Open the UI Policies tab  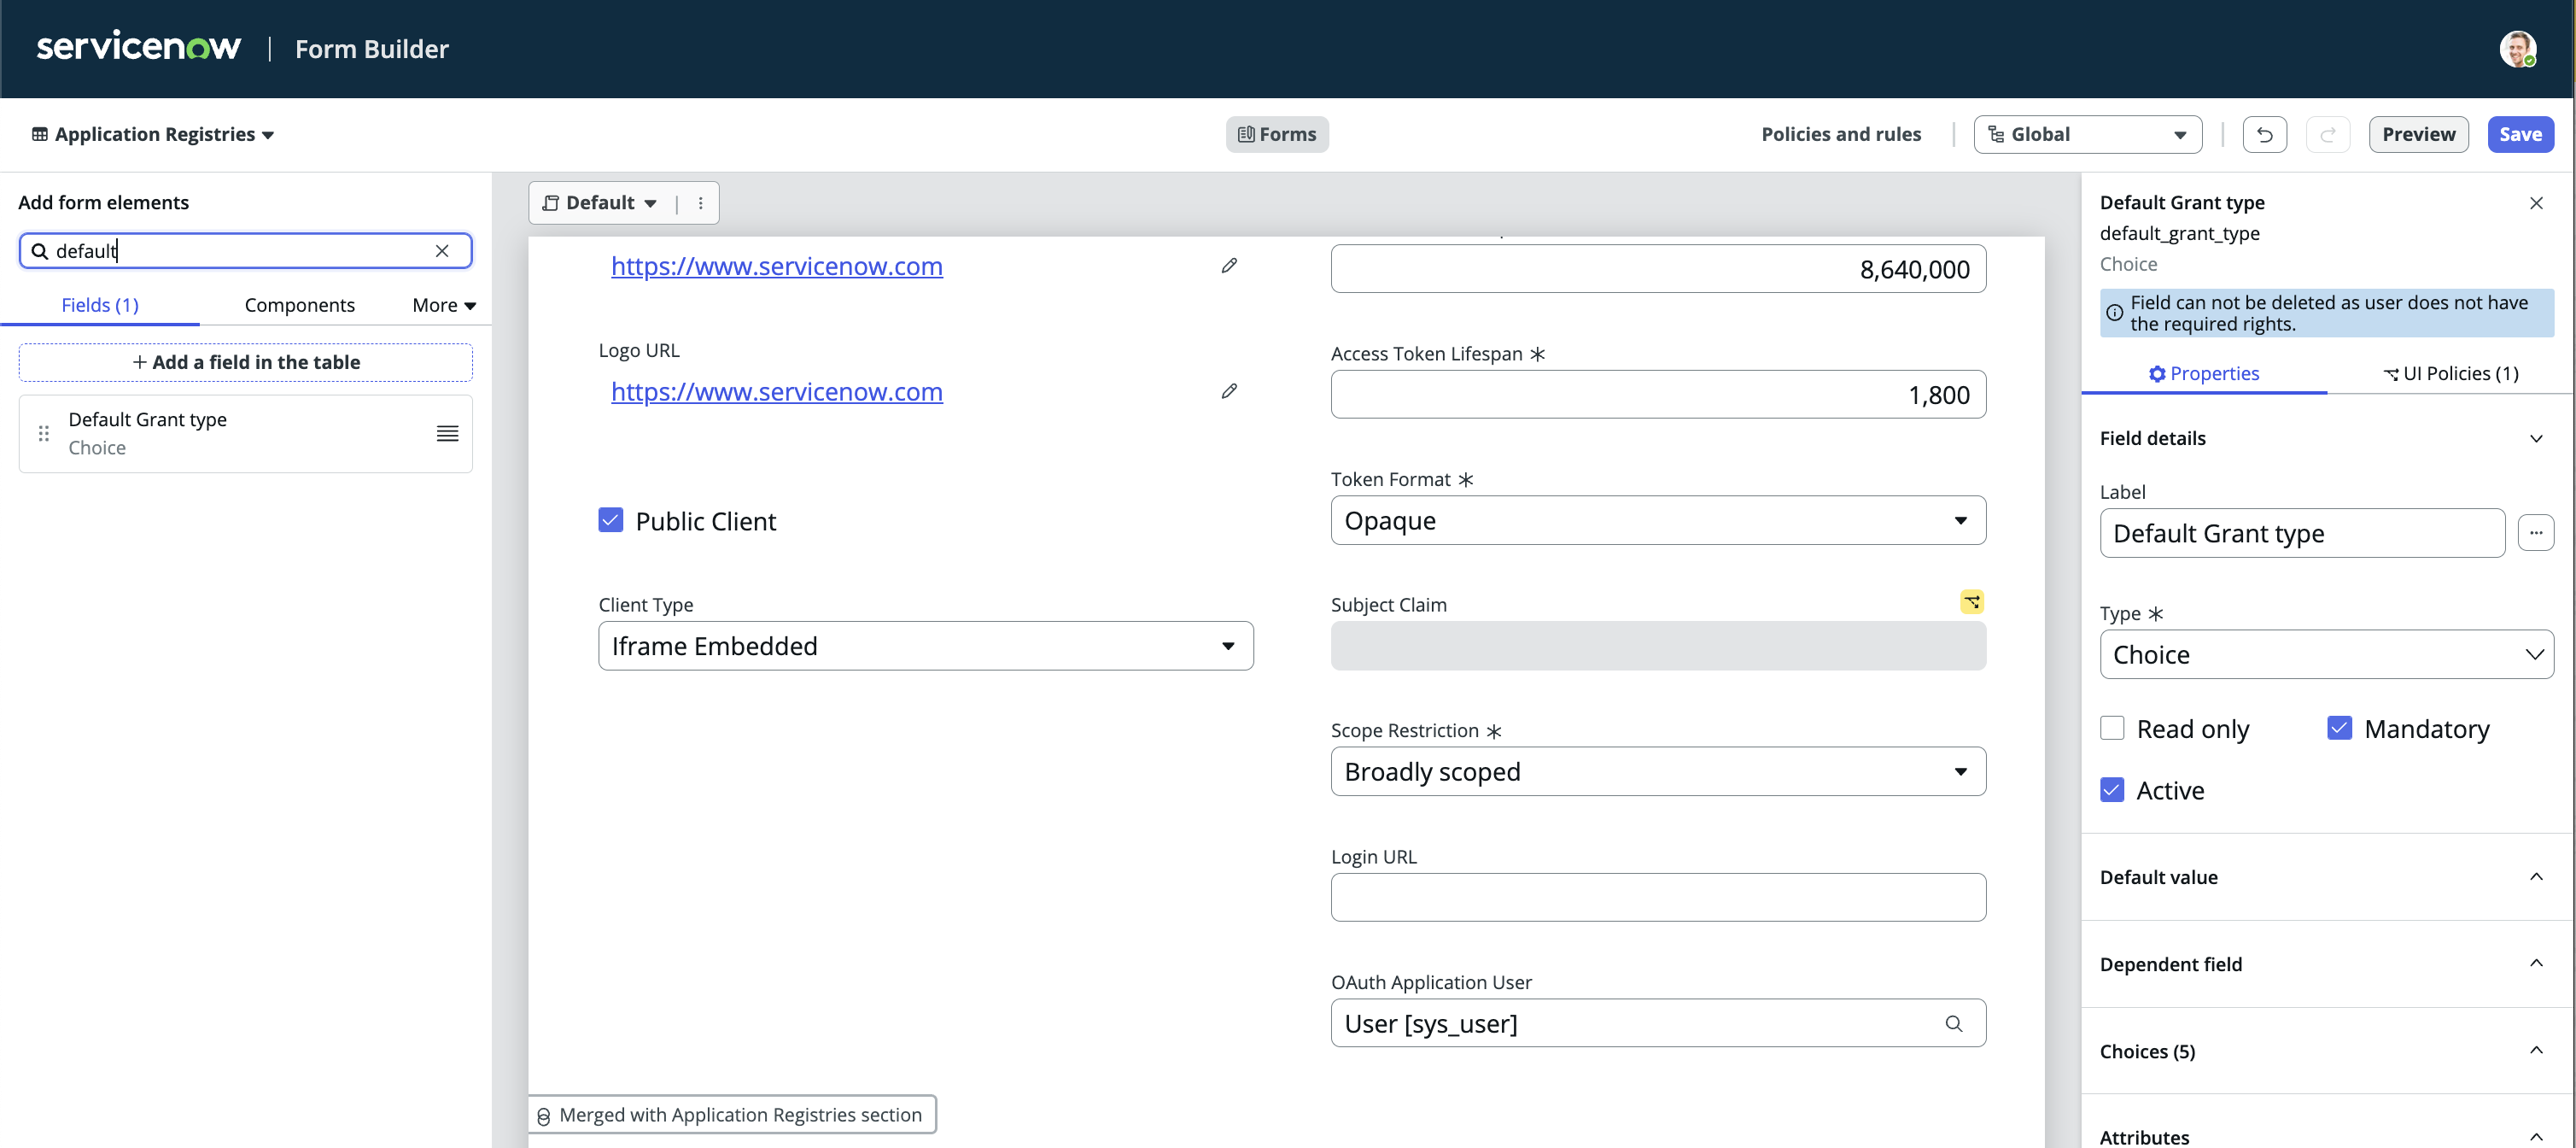[x=2451, y=373]
